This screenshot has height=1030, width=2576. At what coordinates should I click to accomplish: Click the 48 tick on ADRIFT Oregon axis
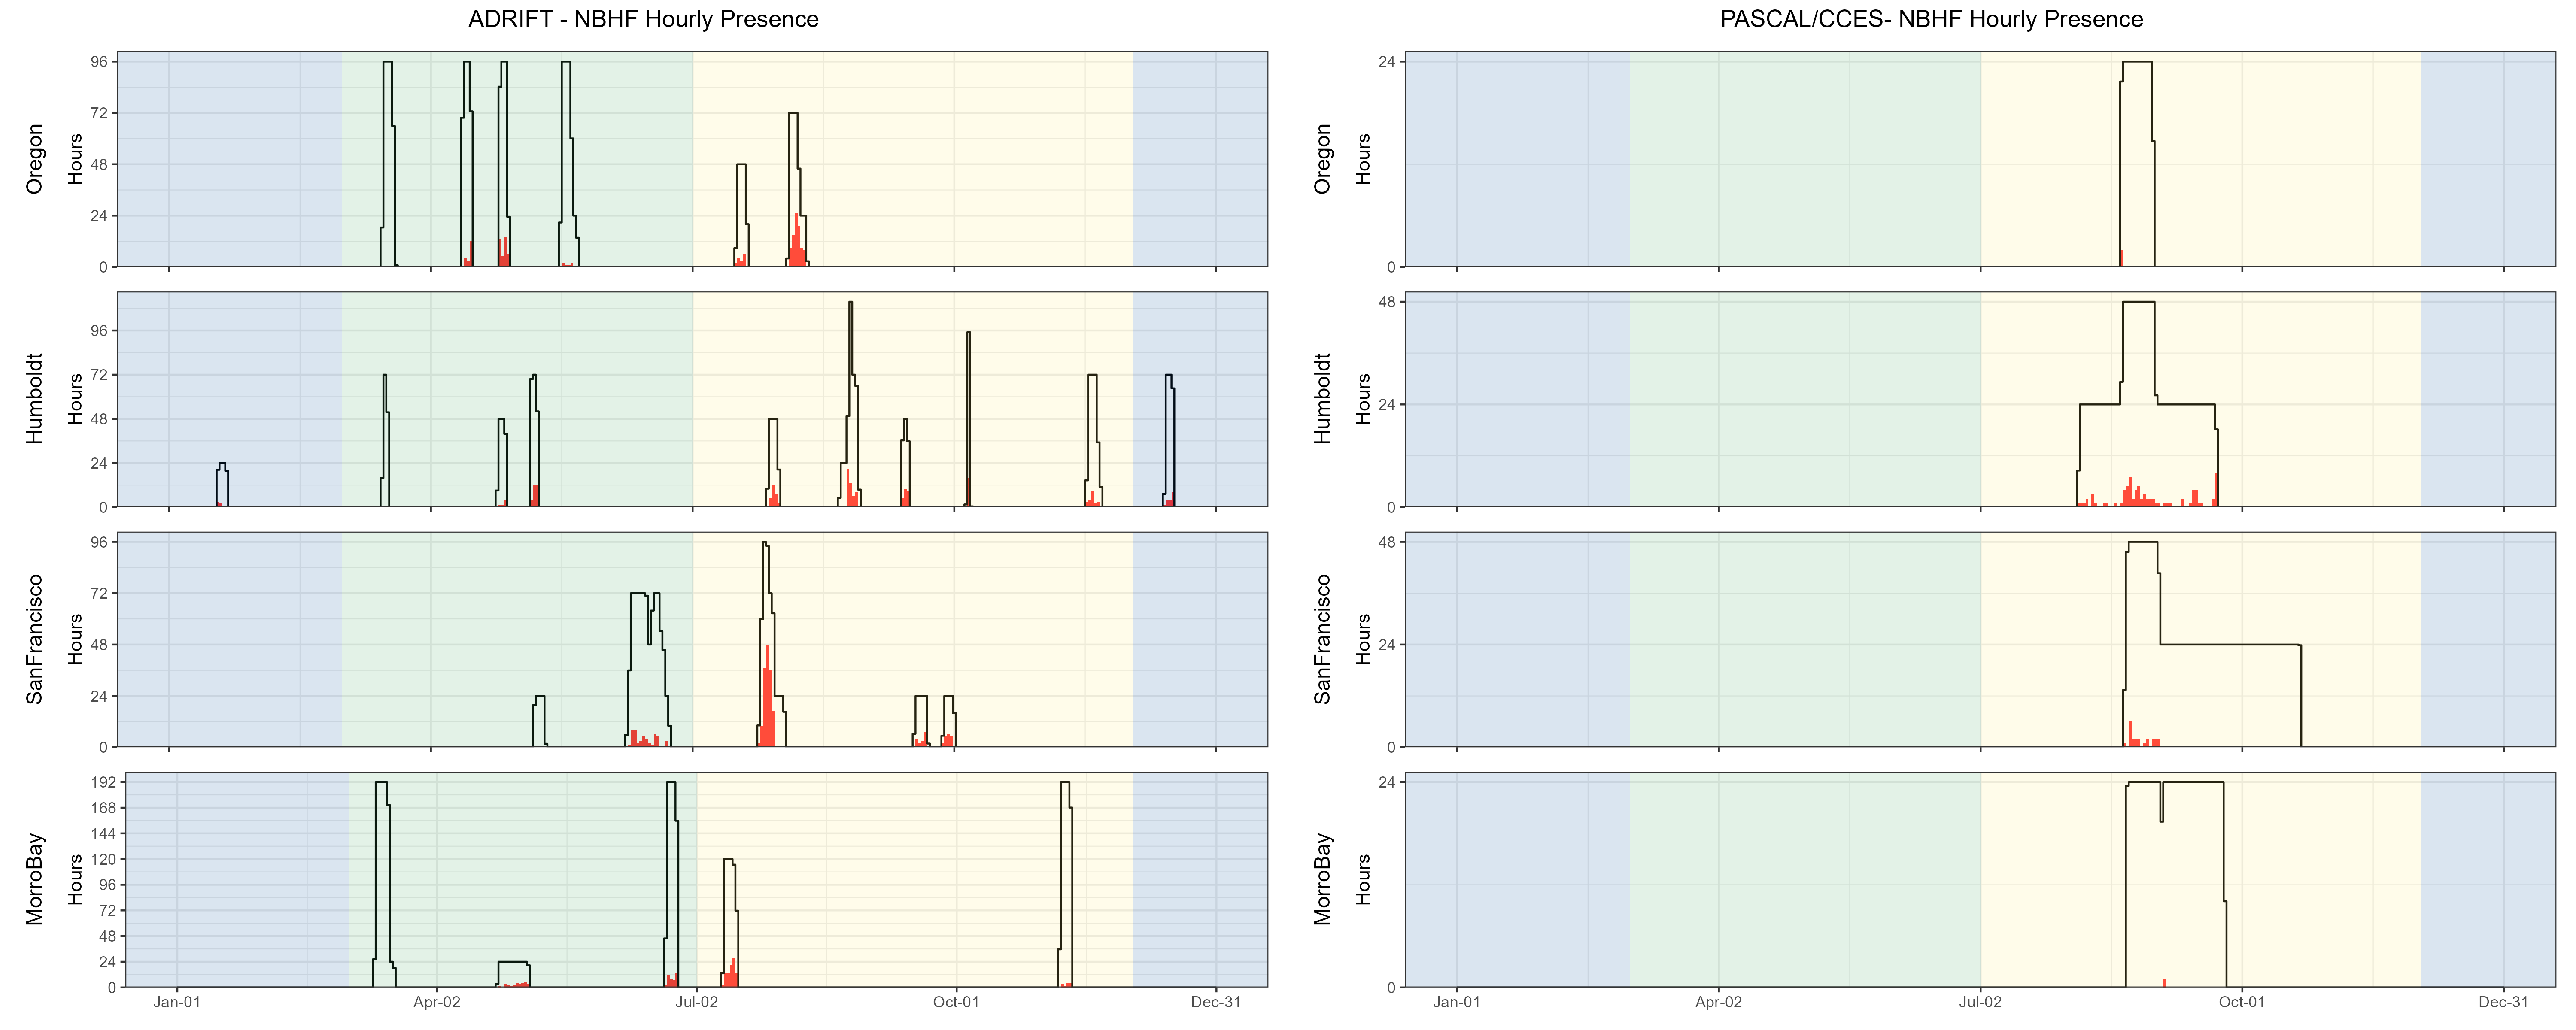pos(99,164)
